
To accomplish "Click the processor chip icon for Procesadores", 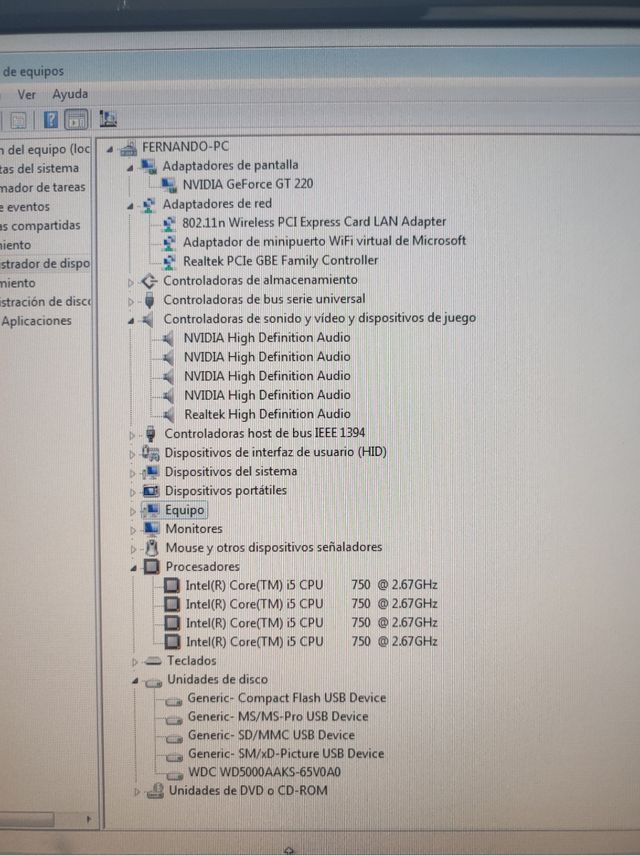I will (152, 567).
